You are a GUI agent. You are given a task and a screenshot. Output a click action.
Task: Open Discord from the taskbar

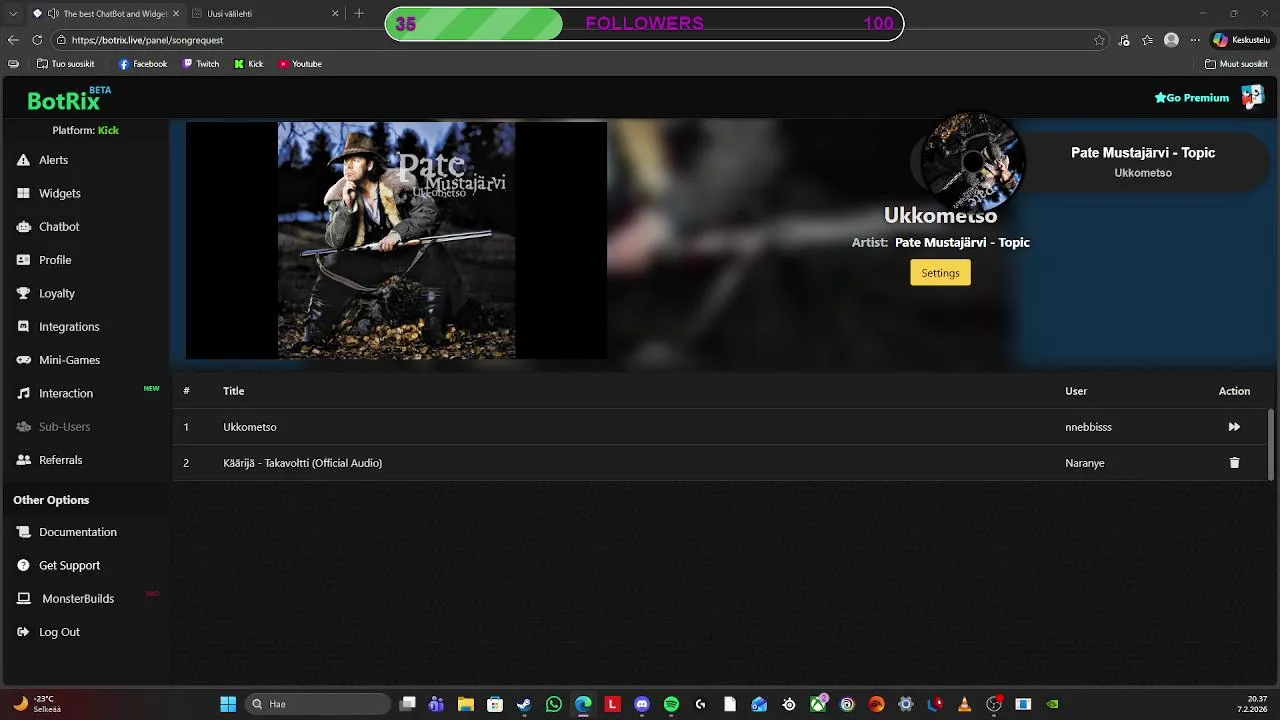[642, 704]
